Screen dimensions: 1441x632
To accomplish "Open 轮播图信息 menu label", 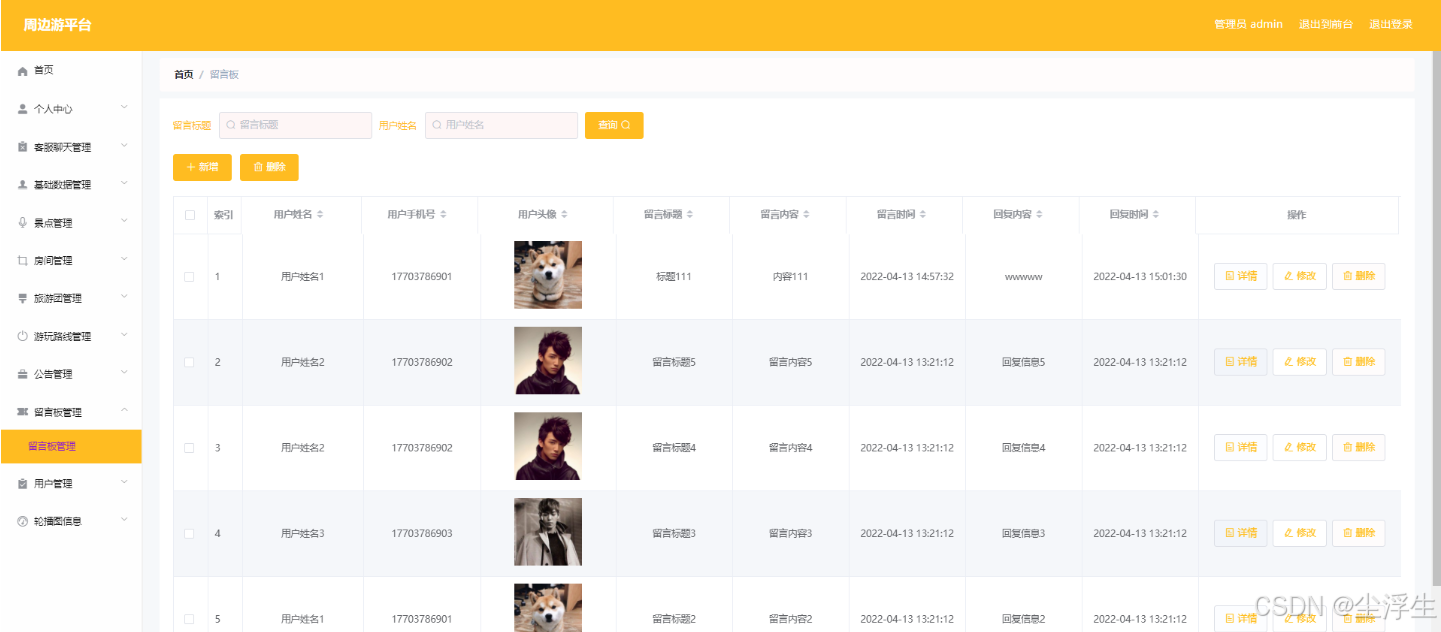I will coord(58,521).
